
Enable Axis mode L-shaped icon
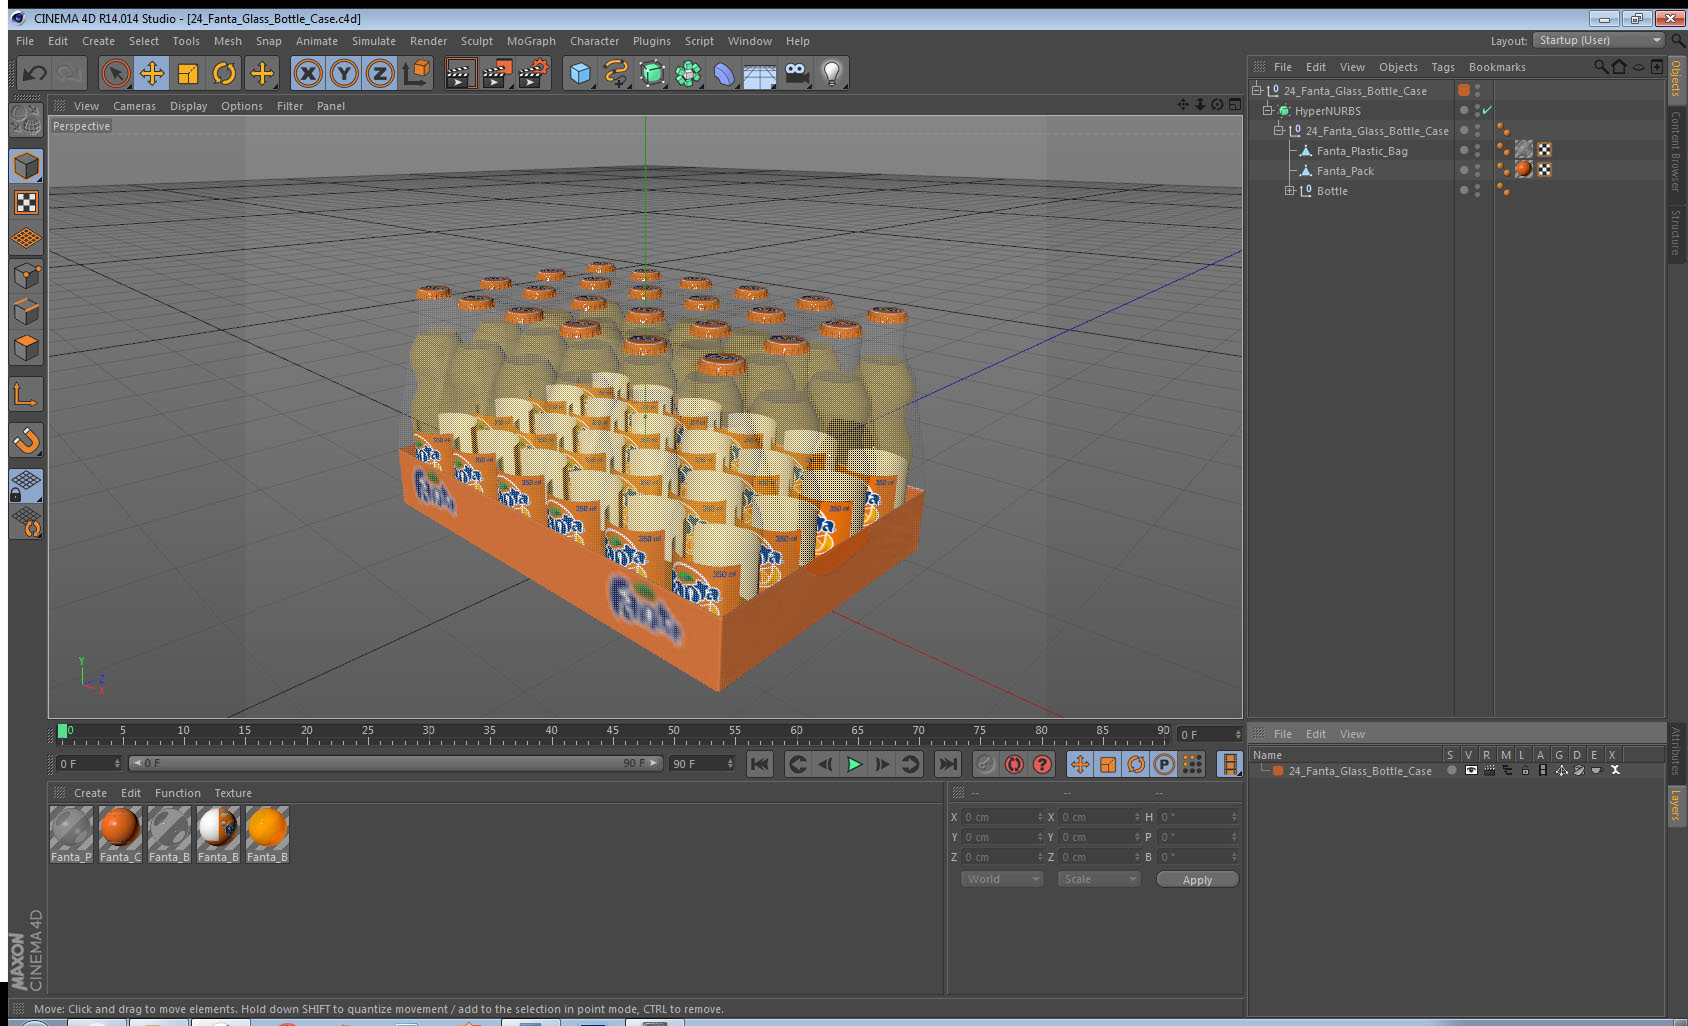[x=26, y=395]
